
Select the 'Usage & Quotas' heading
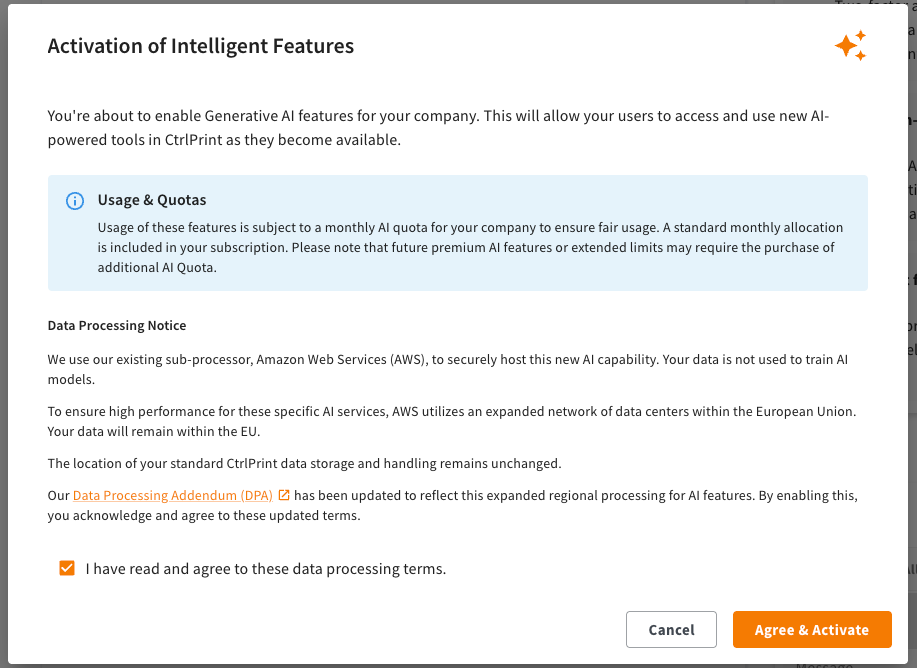click(x=152, y=201)
